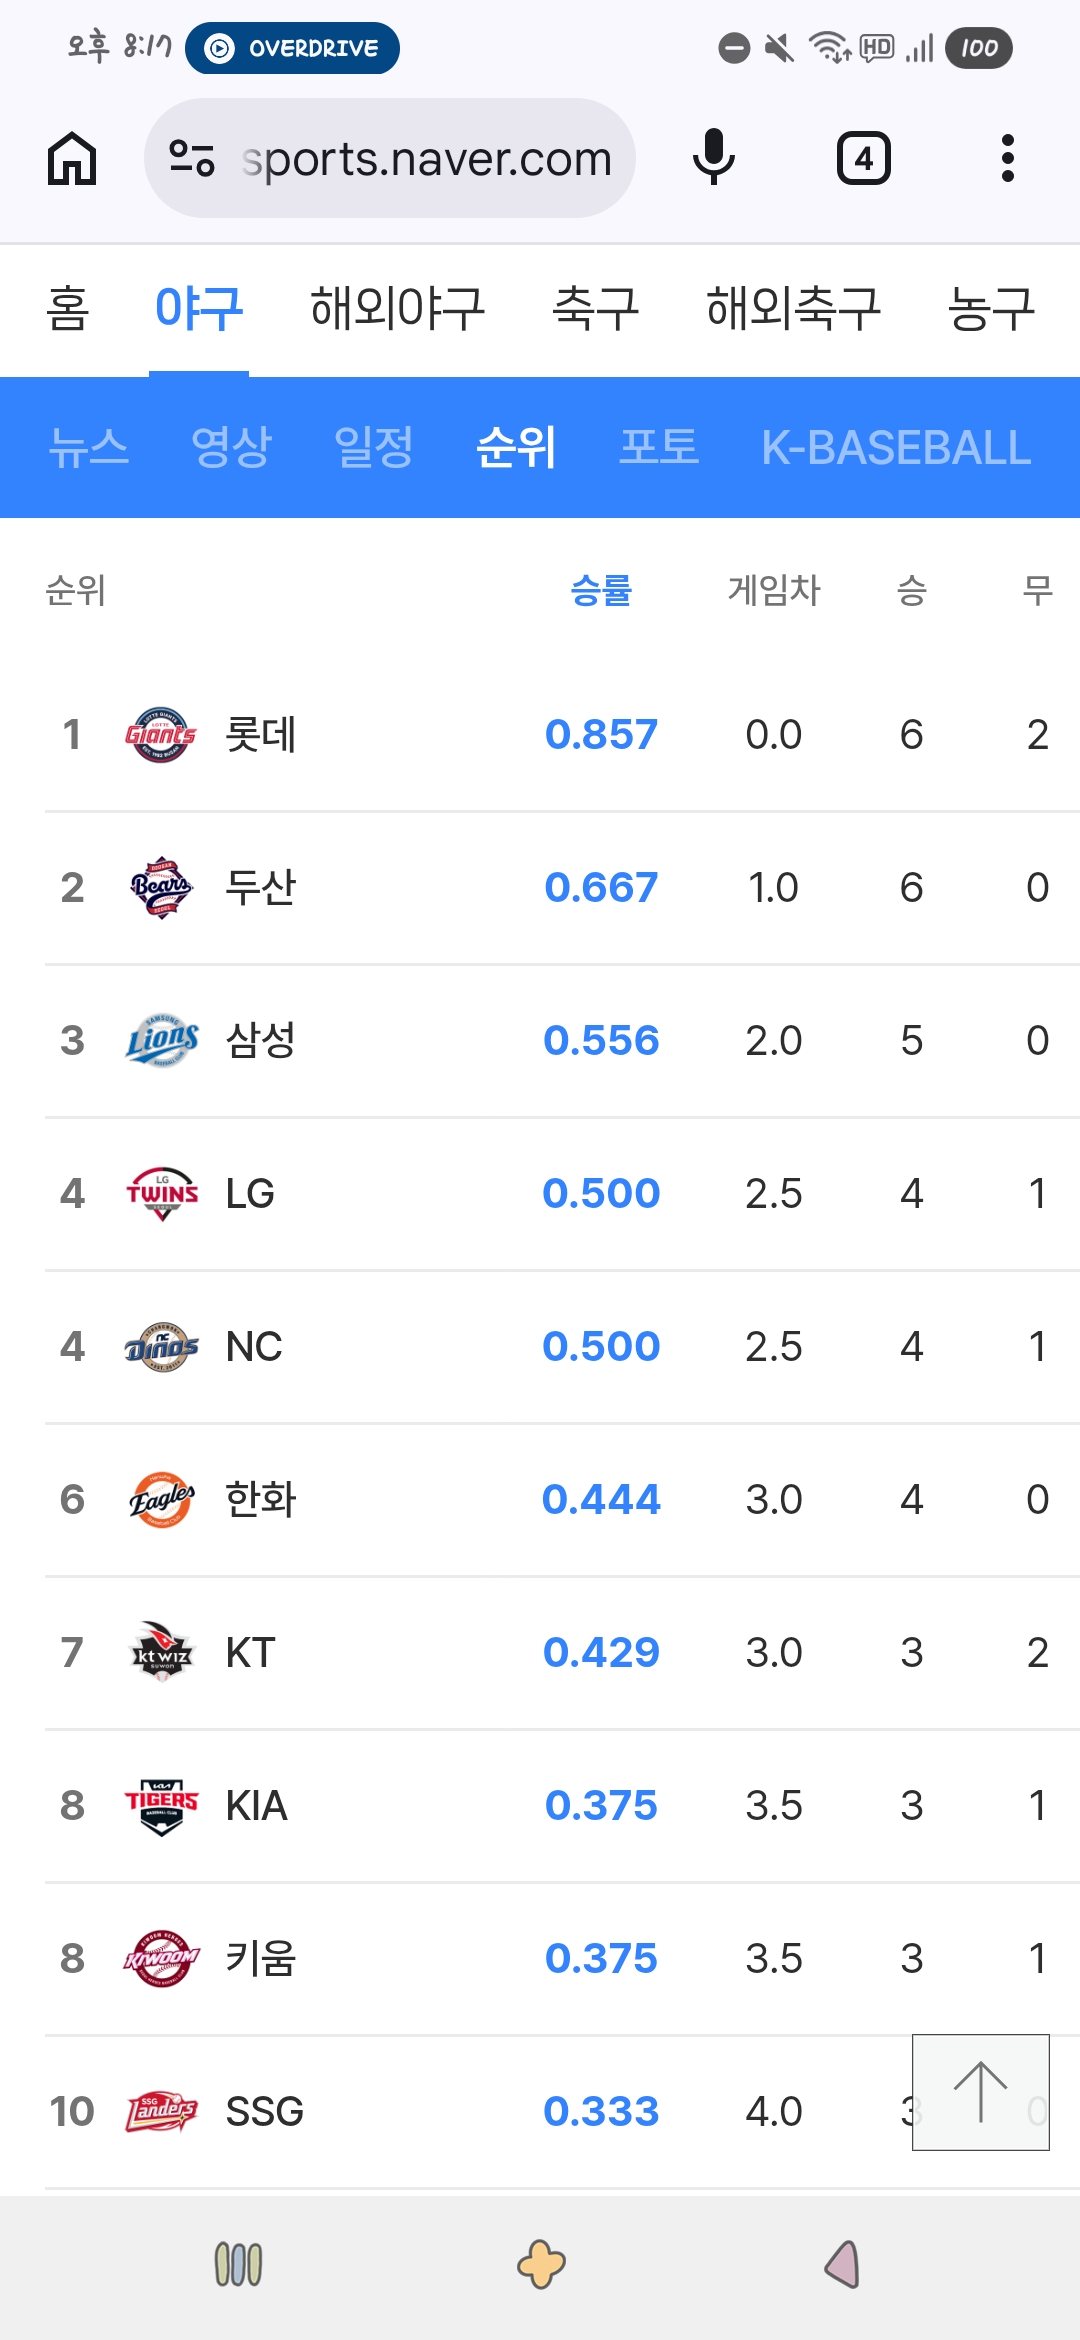The image size is (1080, 2340).
Task: Open site settings icon in address bar
Action: coord(192,158)
